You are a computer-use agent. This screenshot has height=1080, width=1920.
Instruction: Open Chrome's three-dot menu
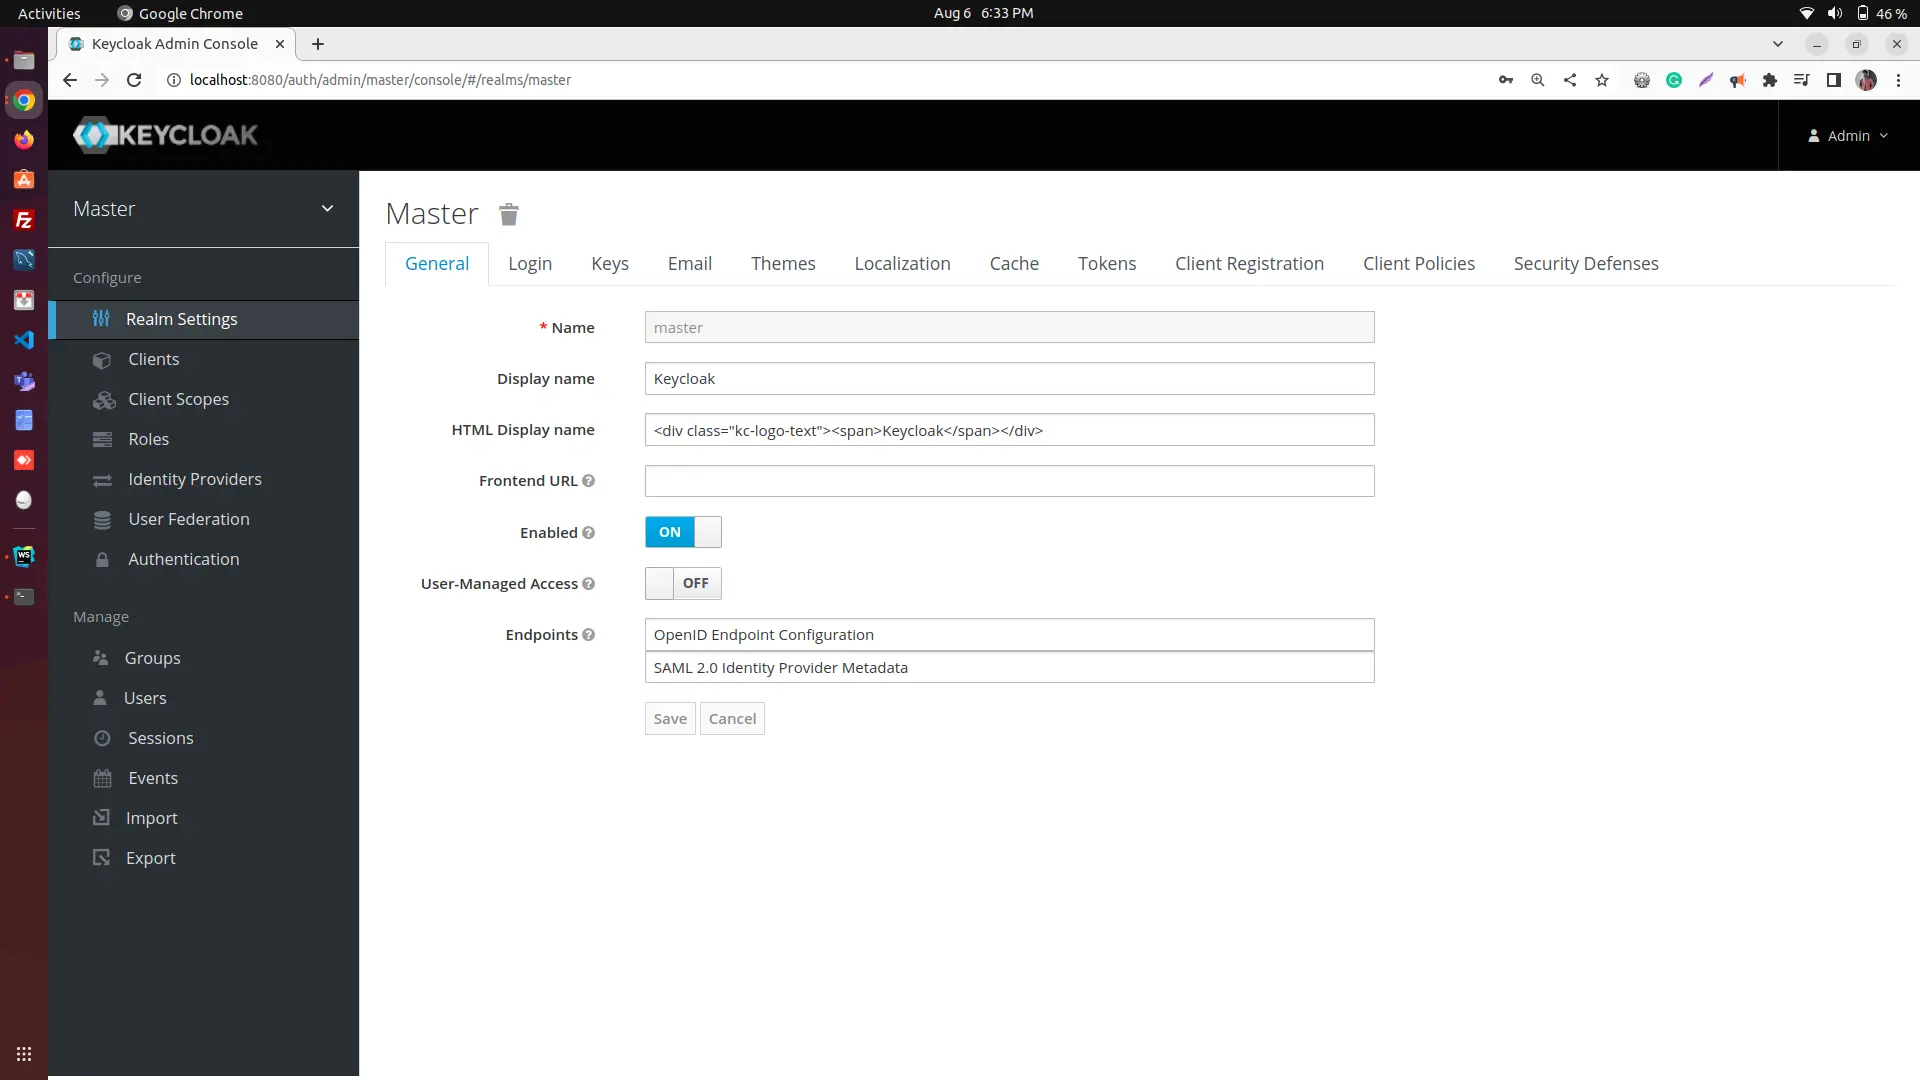(x=1898, y=80)
